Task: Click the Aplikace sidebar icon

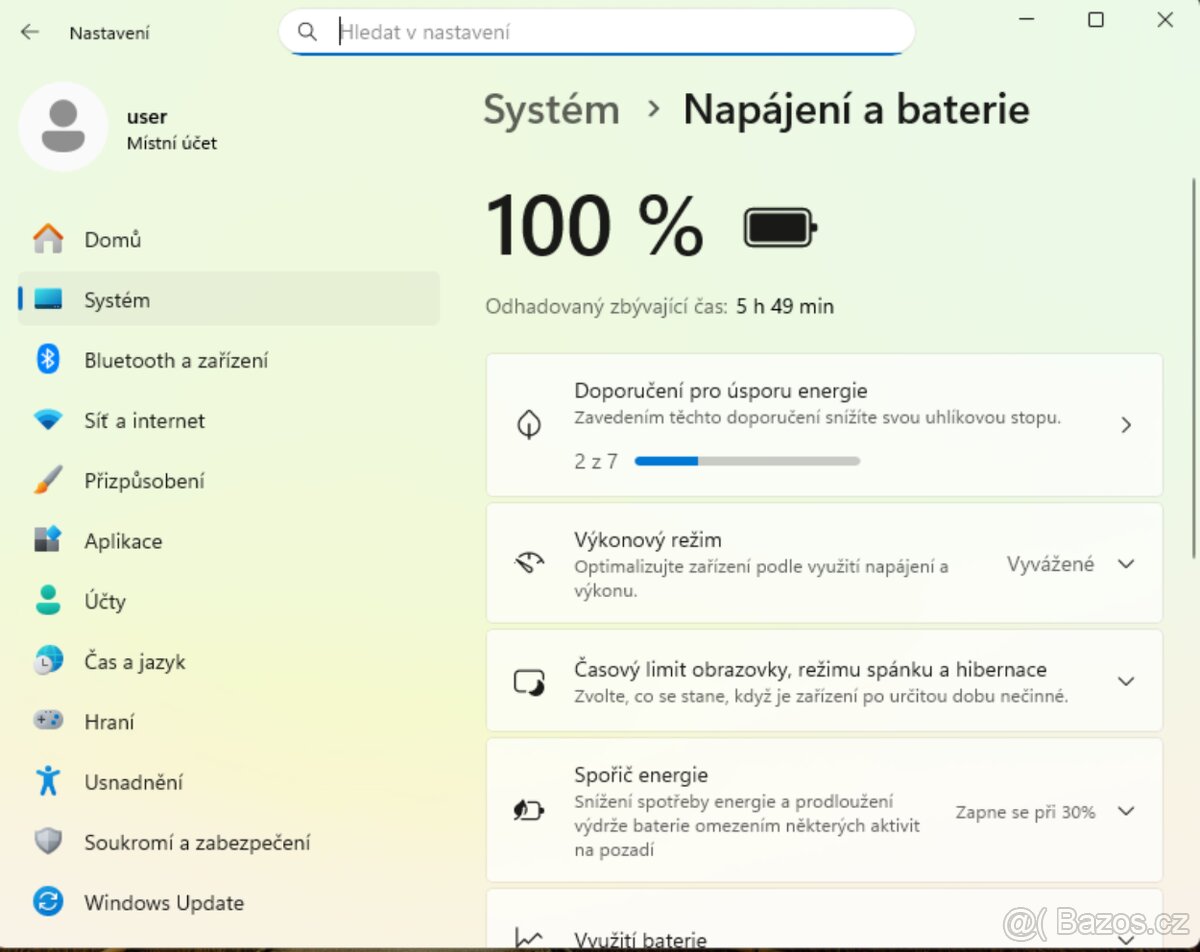Action: click(x=49, y=540)
